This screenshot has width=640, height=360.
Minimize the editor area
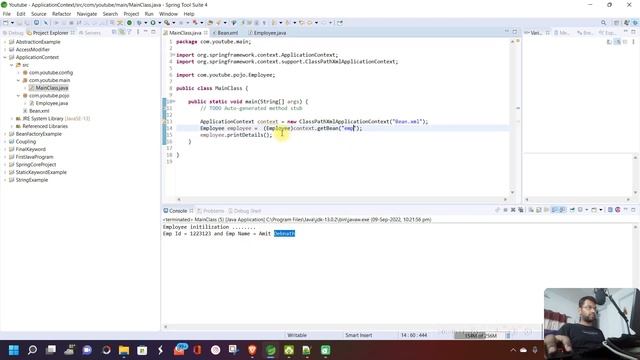507,31
